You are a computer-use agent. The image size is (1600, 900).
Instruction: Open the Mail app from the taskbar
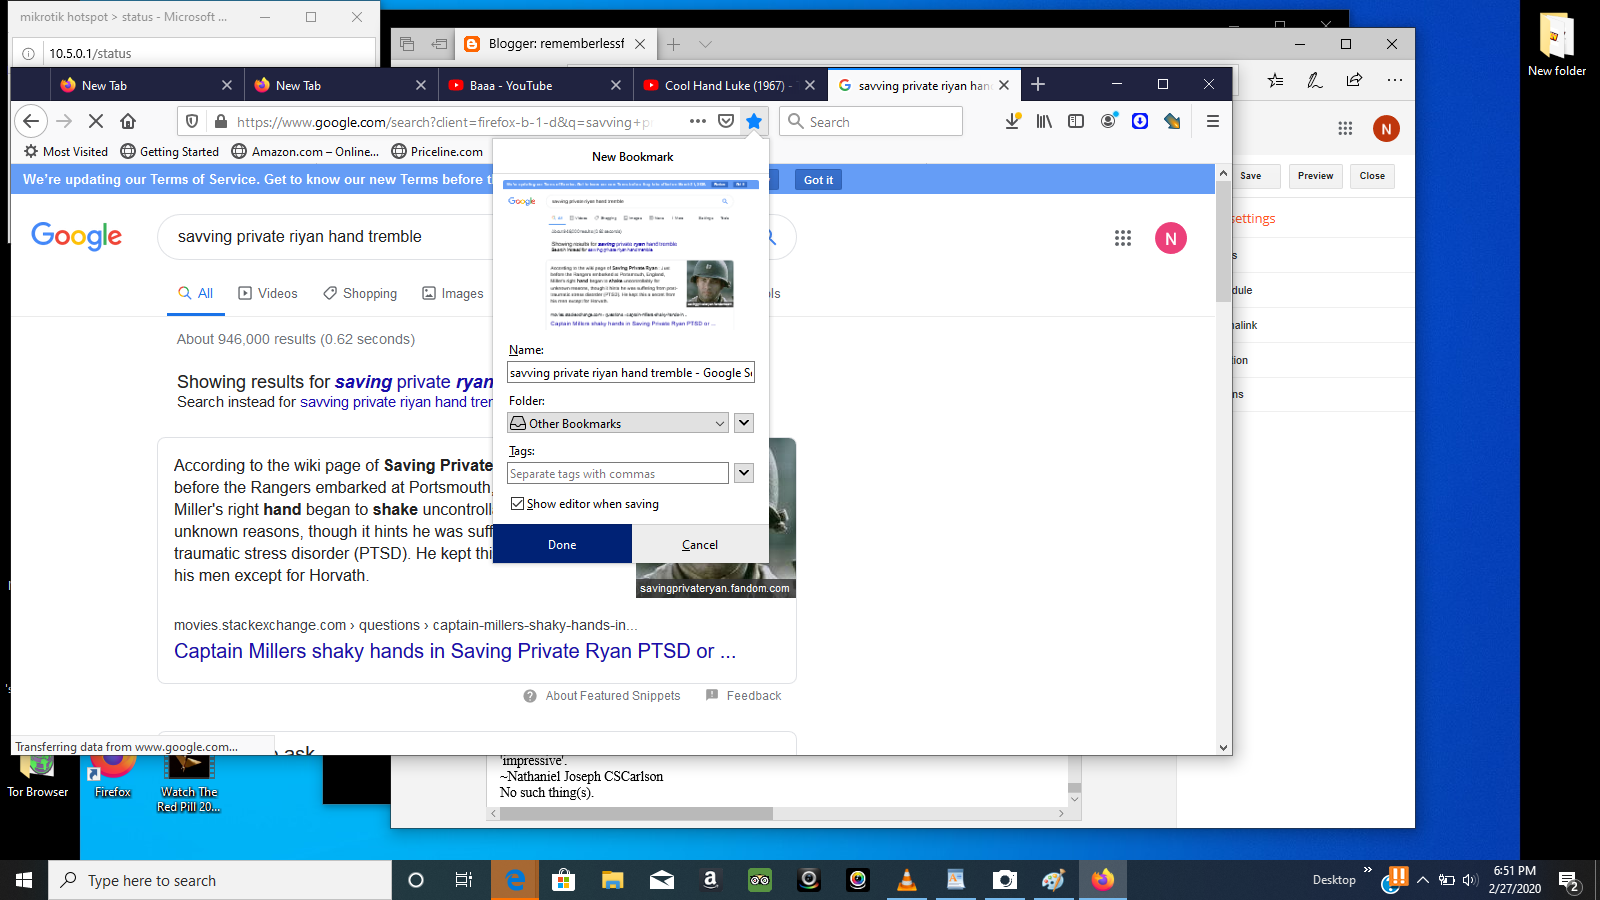(662, 880)
